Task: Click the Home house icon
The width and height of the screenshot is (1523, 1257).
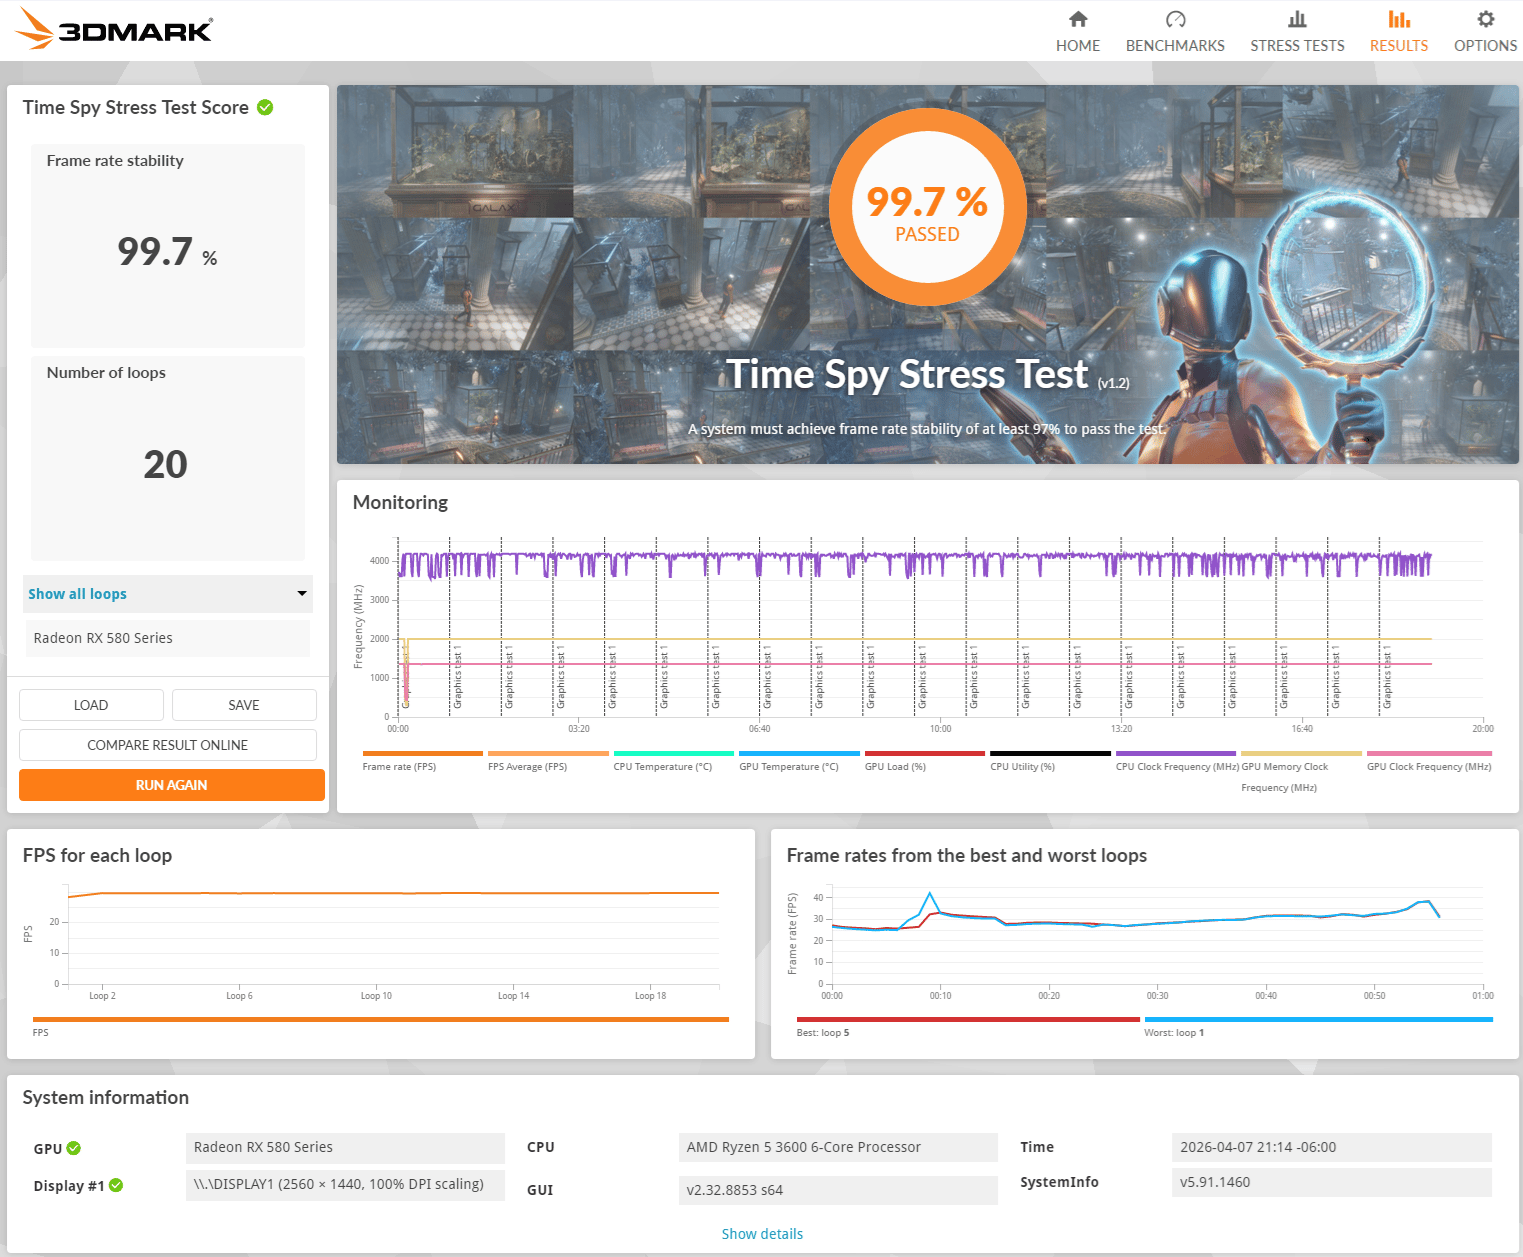Action: 1077,19
